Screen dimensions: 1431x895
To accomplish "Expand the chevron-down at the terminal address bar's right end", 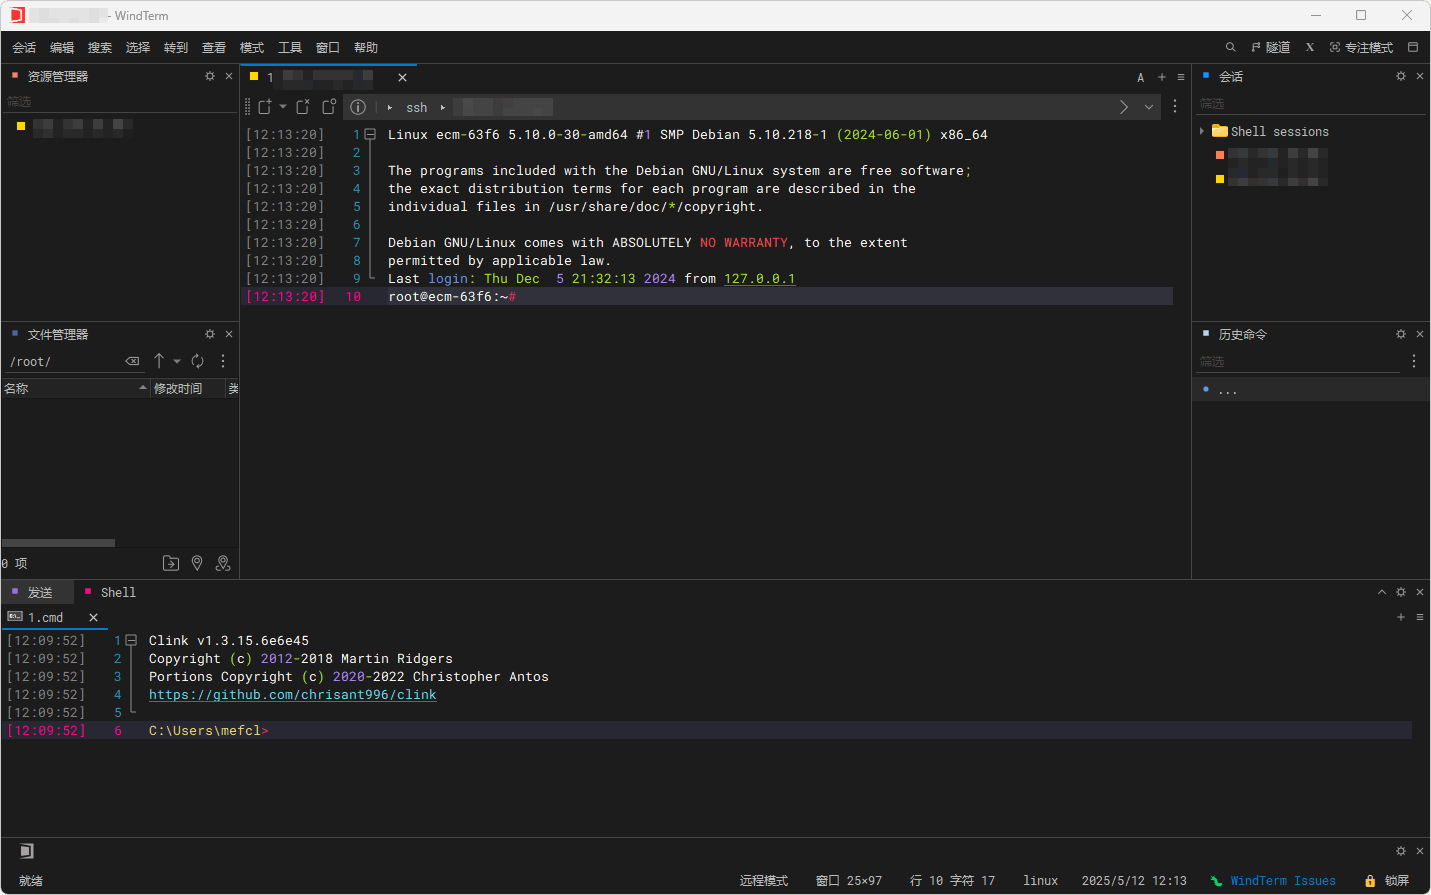I will pos(1149,107).
